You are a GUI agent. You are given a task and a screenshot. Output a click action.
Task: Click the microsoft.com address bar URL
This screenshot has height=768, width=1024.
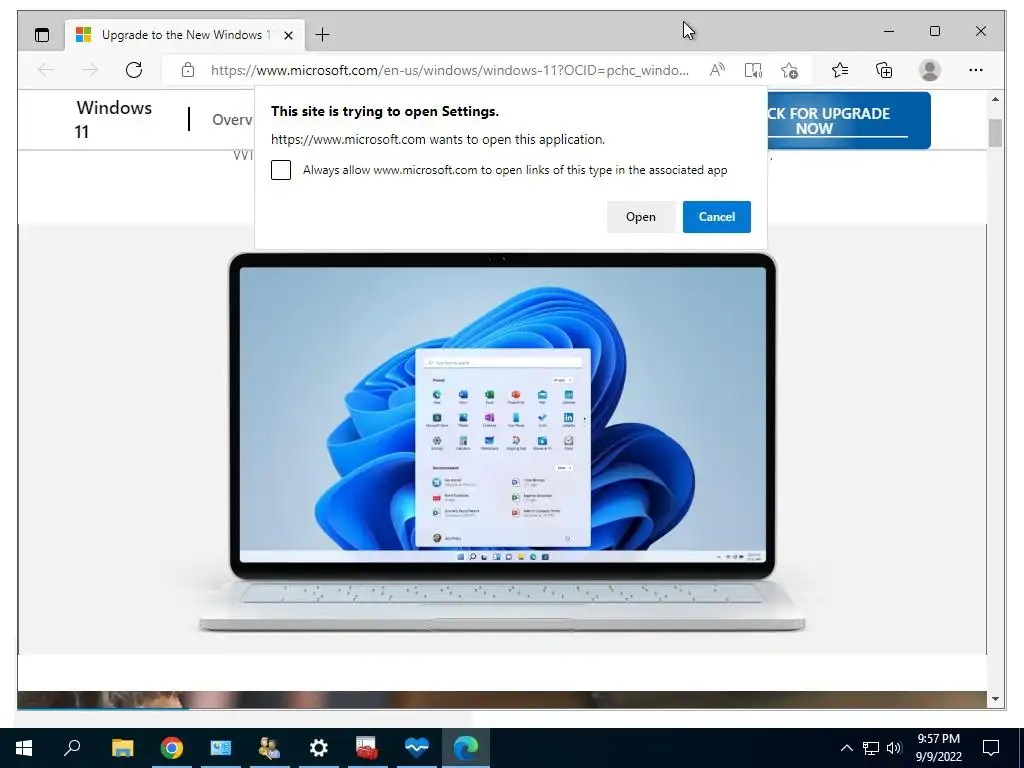click(x=449, y=70)
